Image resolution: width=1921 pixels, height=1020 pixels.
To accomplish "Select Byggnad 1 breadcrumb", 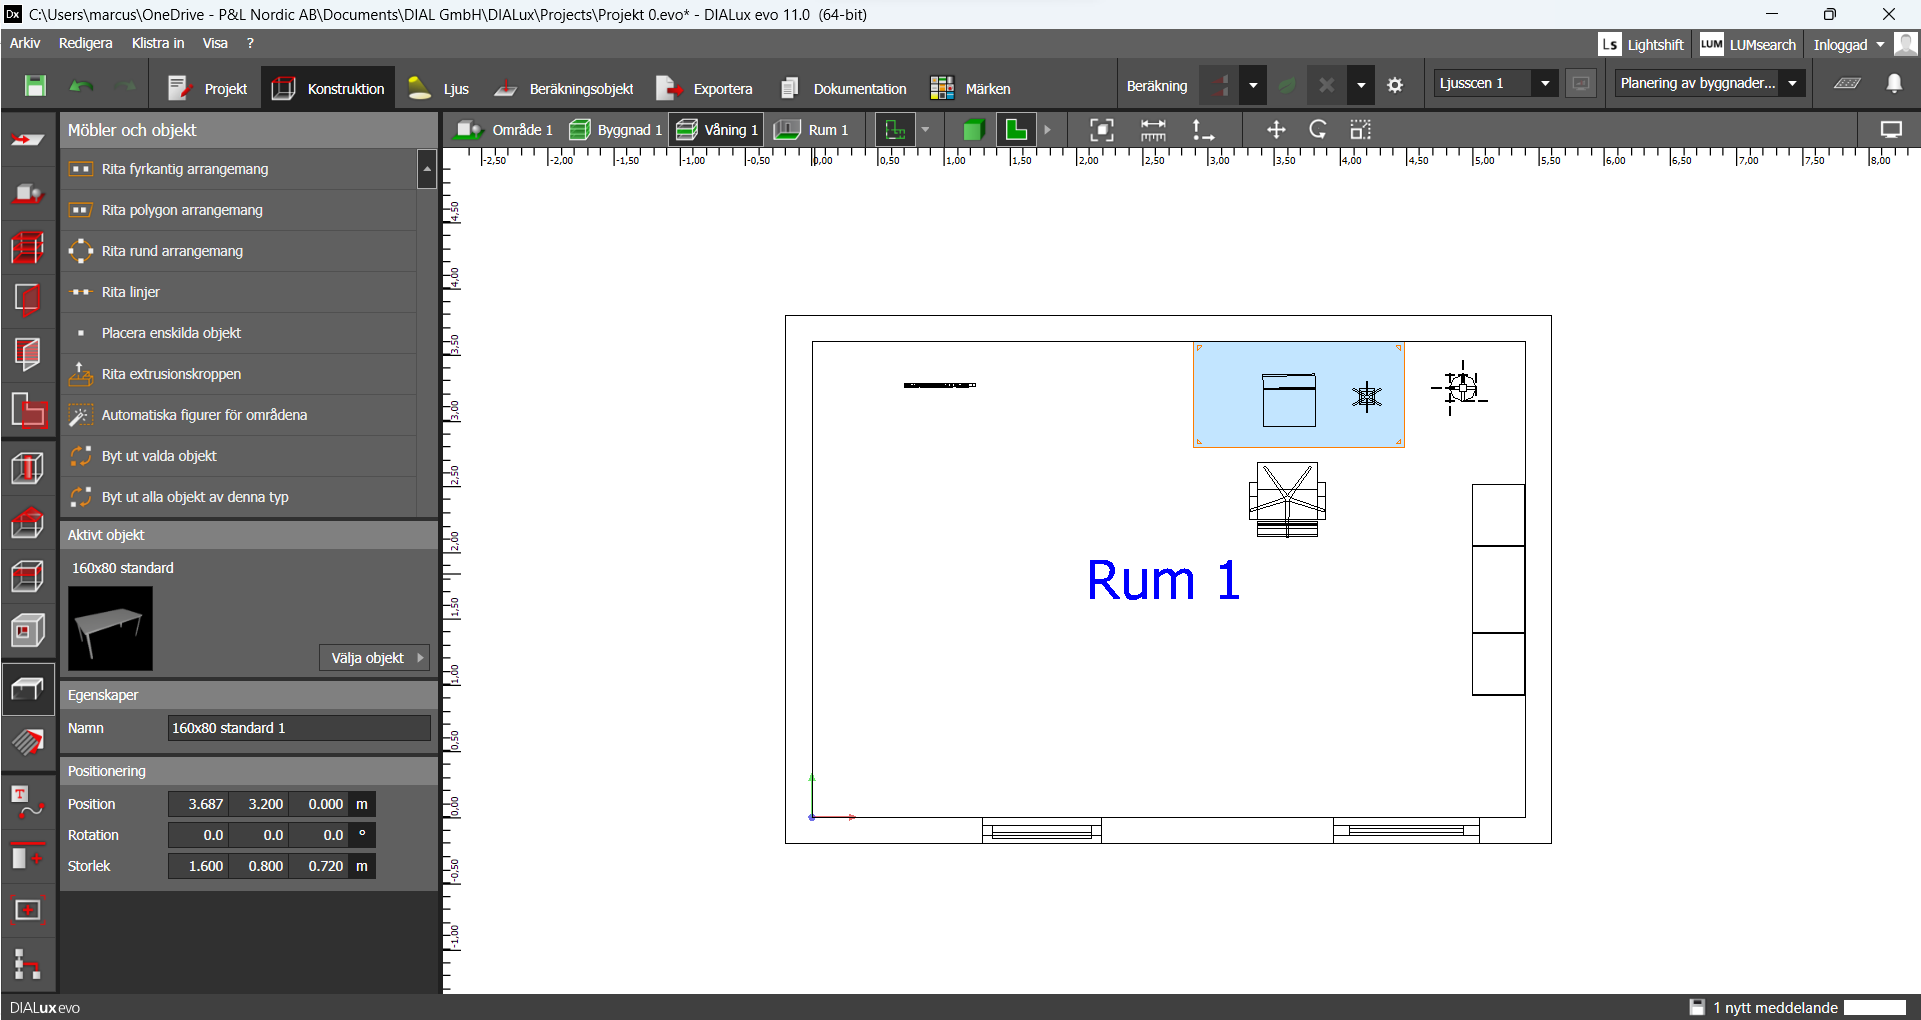I will [615, 130].
